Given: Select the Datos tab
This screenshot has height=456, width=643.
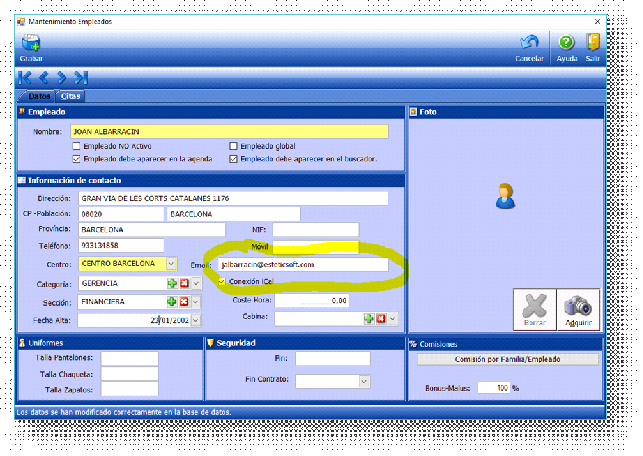Looking at the screenshot, I should click(38, 96).
